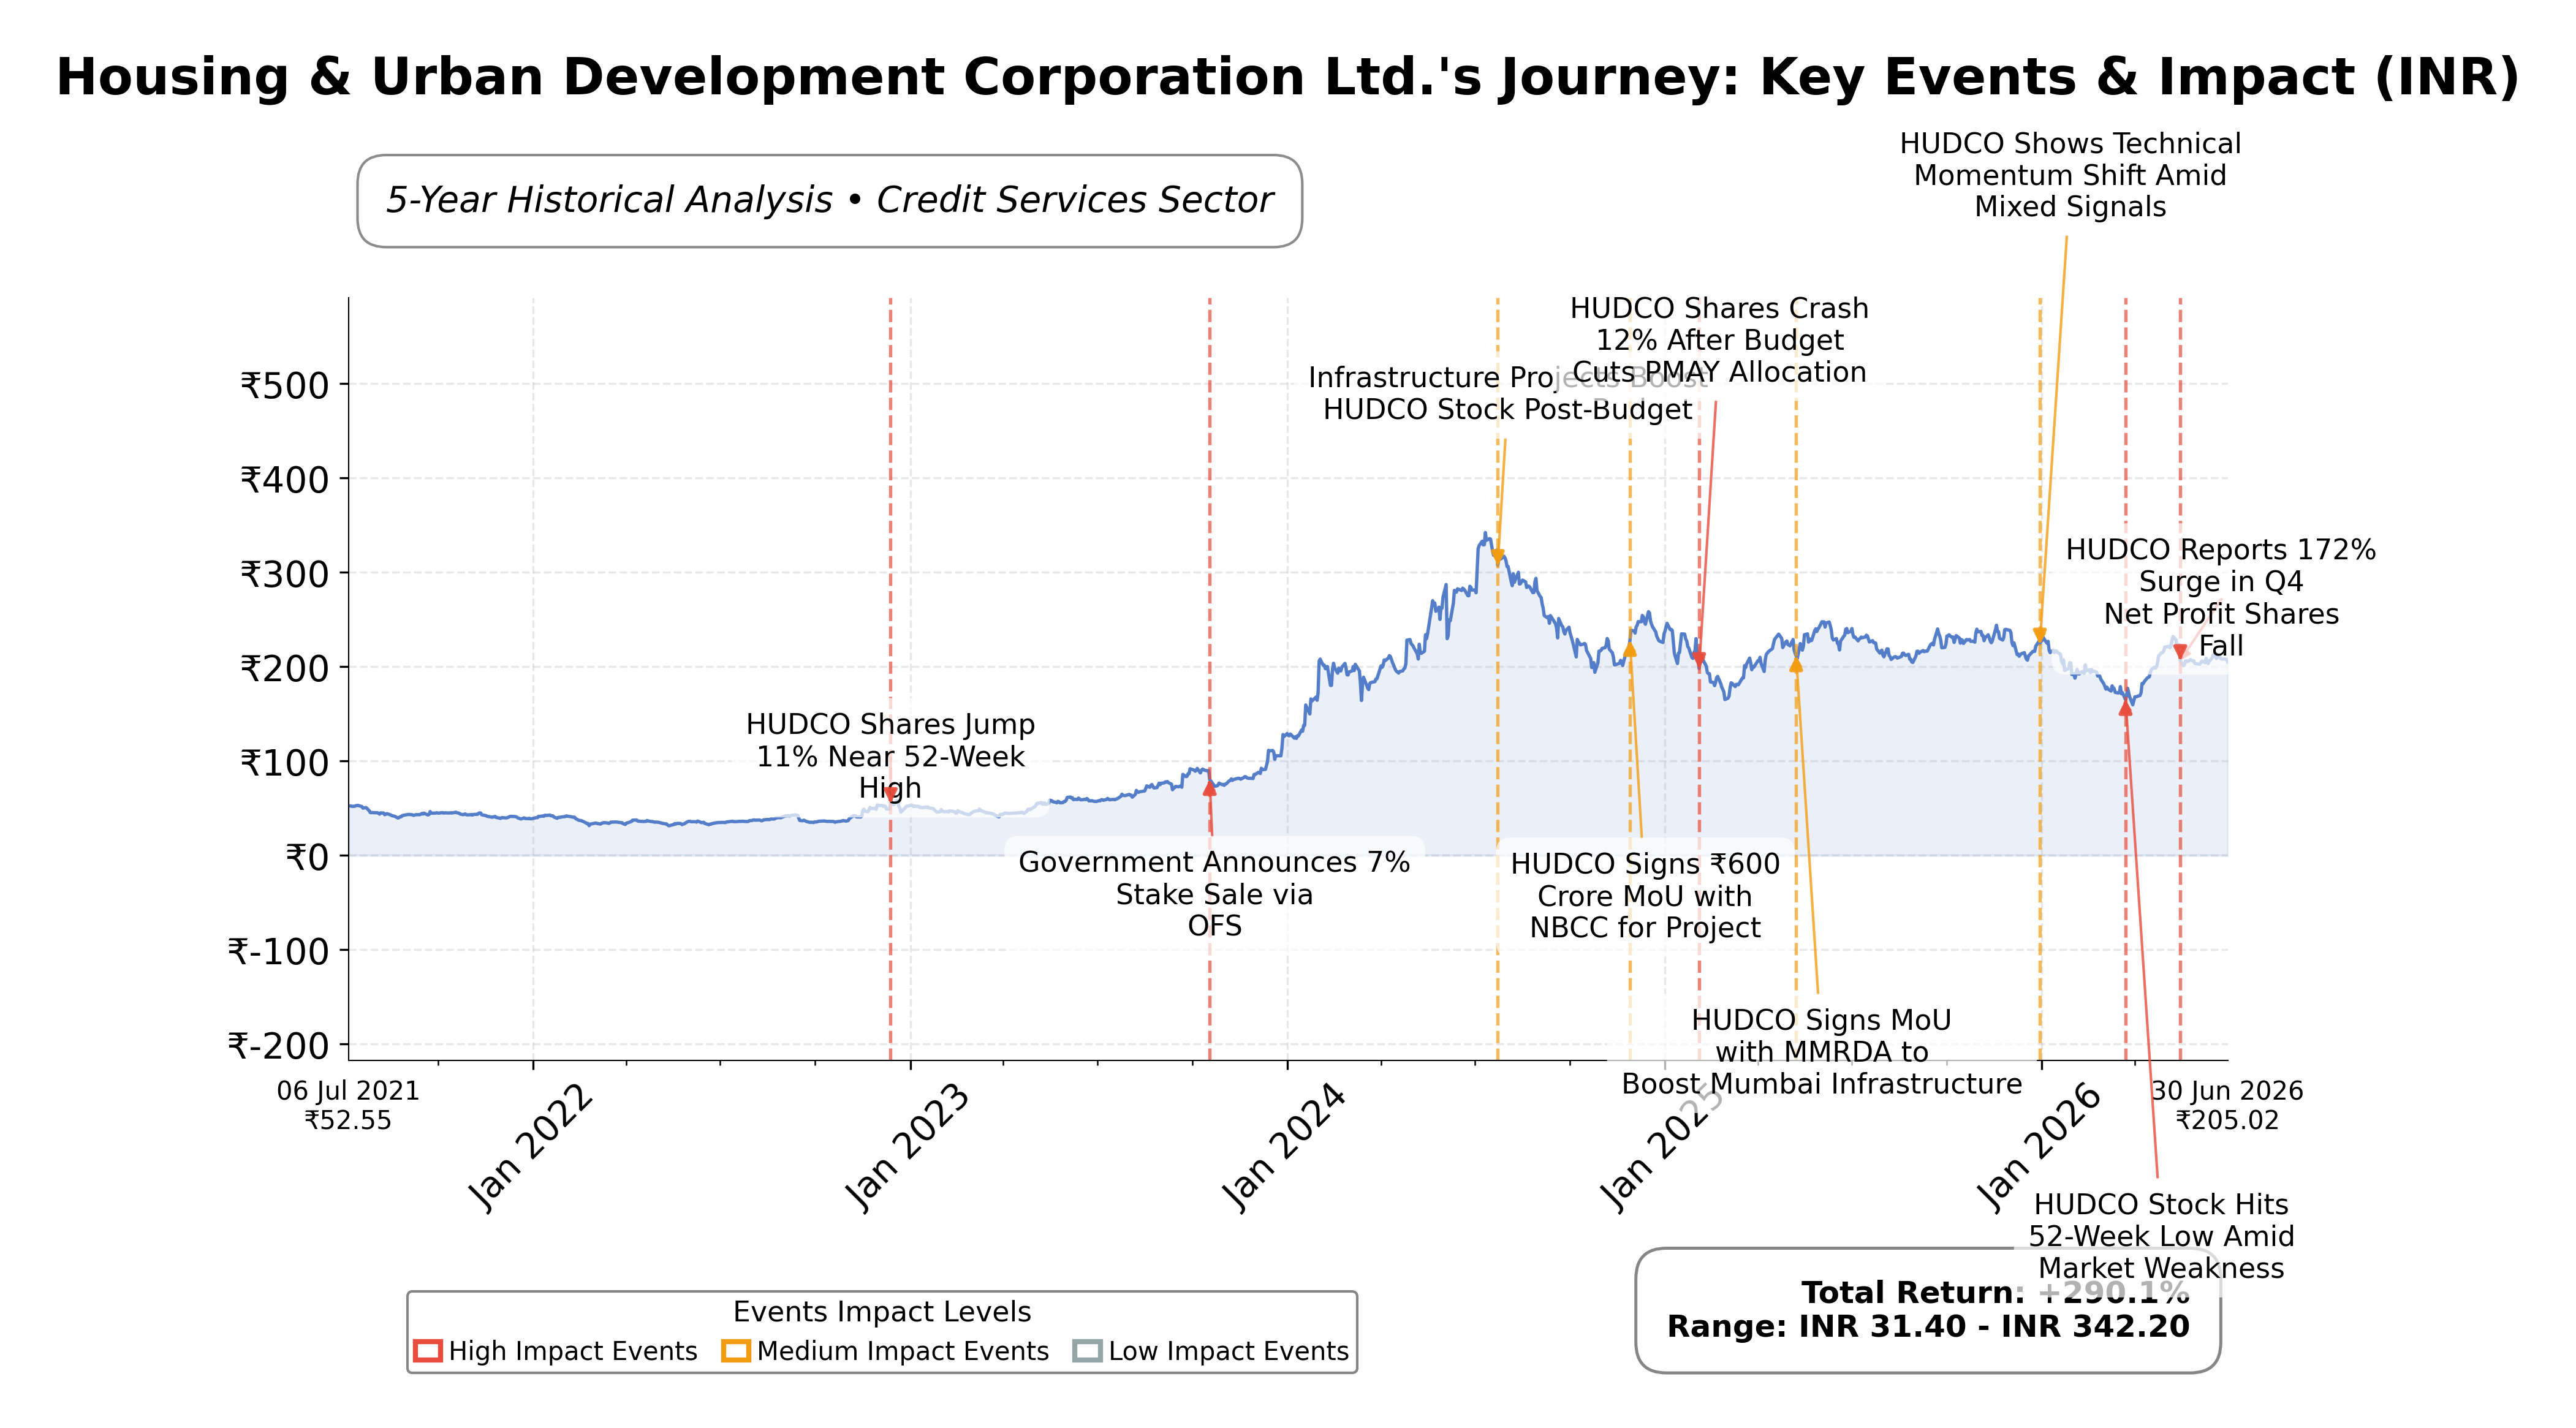Click the ₹0 y-axis label
2576x1428 pixels.
[307, 857]
